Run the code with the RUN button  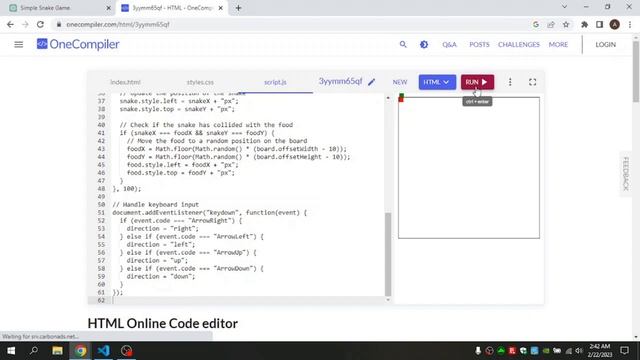tap(477, 82)
